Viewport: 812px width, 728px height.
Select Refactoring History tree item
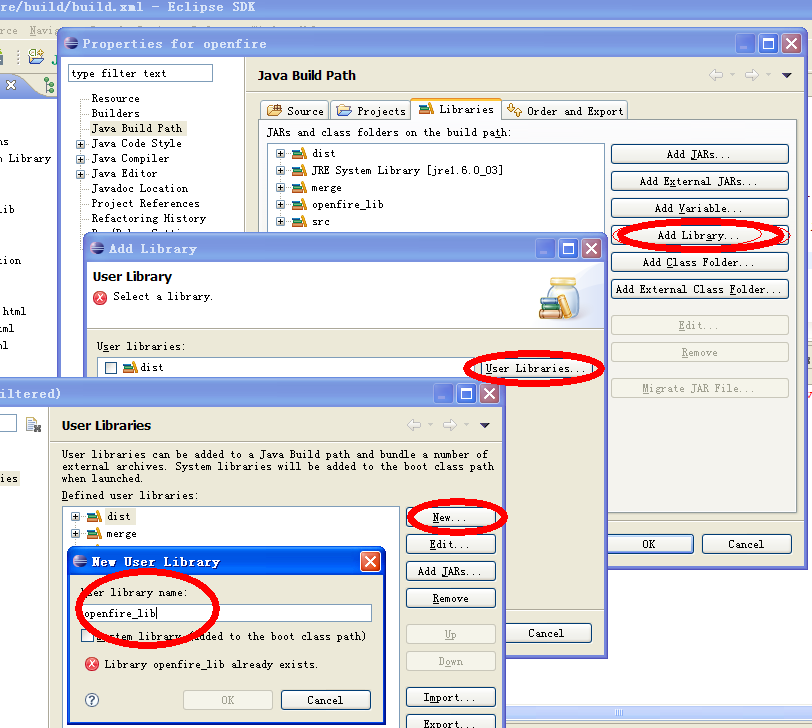149,219
